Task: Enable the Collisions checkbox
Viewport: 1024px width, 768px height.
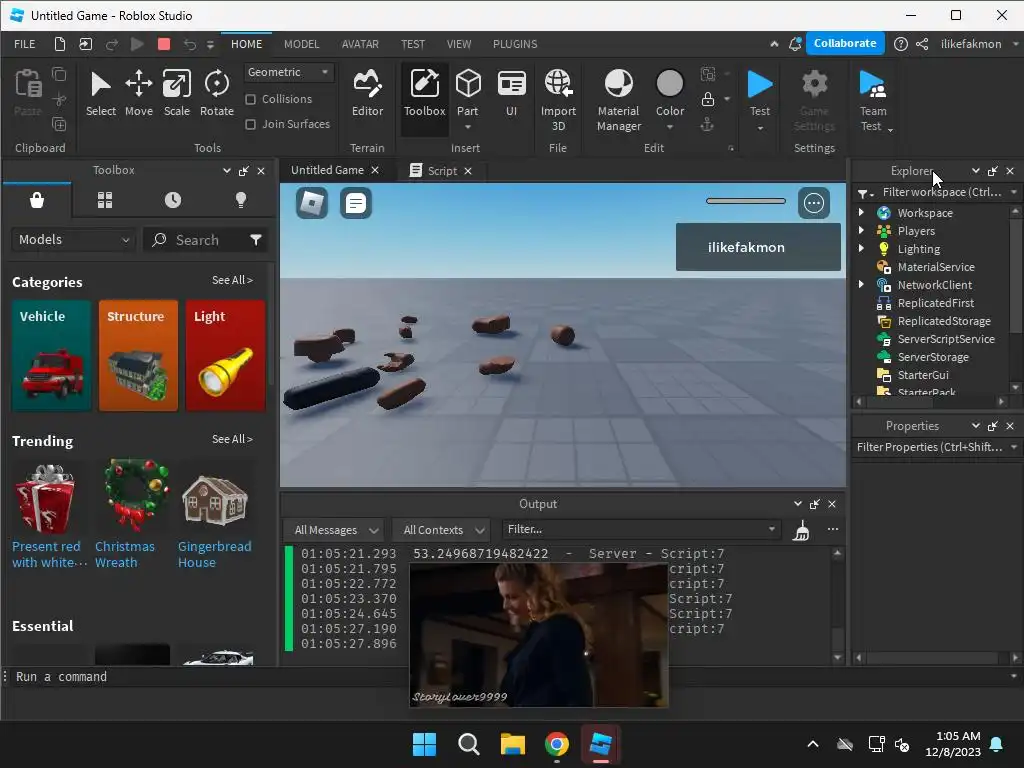Action: pos(251,99)
